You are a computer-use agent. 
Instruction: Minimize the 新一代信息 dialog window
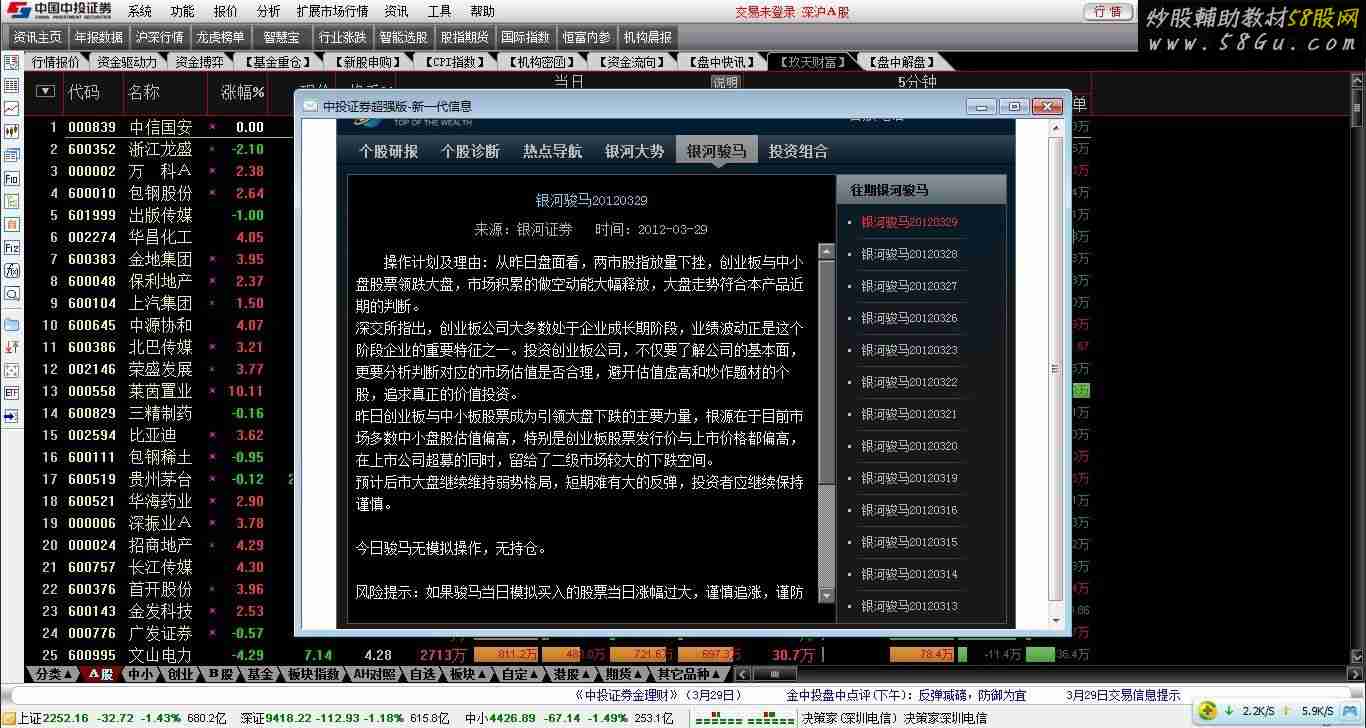coord(982,107)
